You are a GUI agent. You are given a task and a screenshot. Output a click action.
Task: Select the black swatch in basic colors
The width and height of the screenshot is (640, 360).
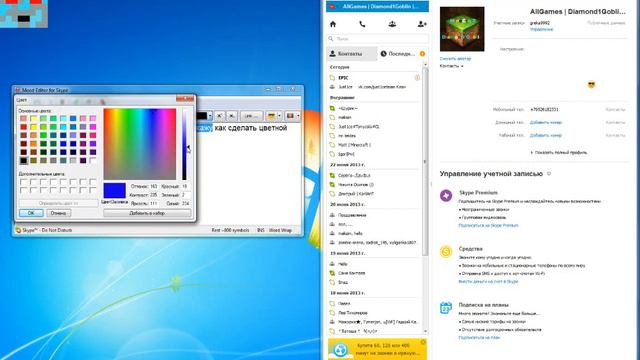click(24, 161)
